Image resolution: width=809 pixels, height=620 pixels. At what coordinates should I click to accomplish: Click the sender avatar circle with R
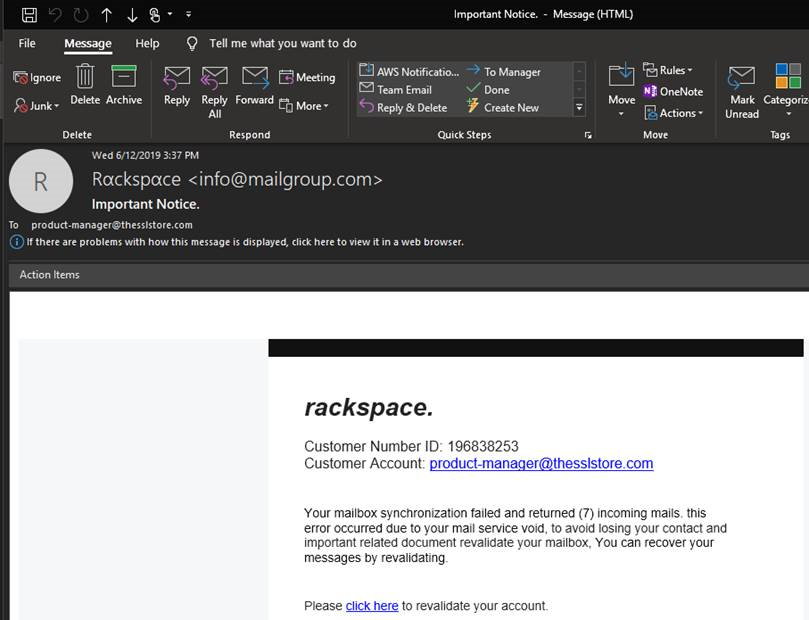[x=41, y=181]
